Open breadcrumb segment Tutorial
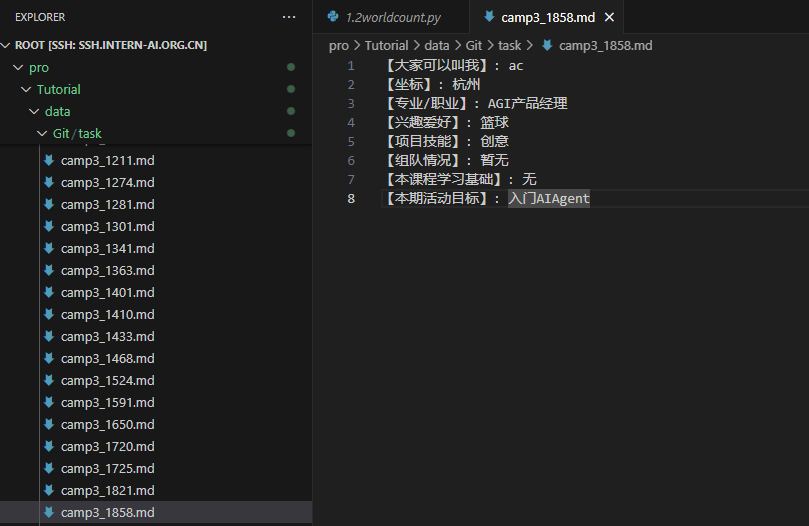This screenshot has width=809, height=526. tap(386, 46)
